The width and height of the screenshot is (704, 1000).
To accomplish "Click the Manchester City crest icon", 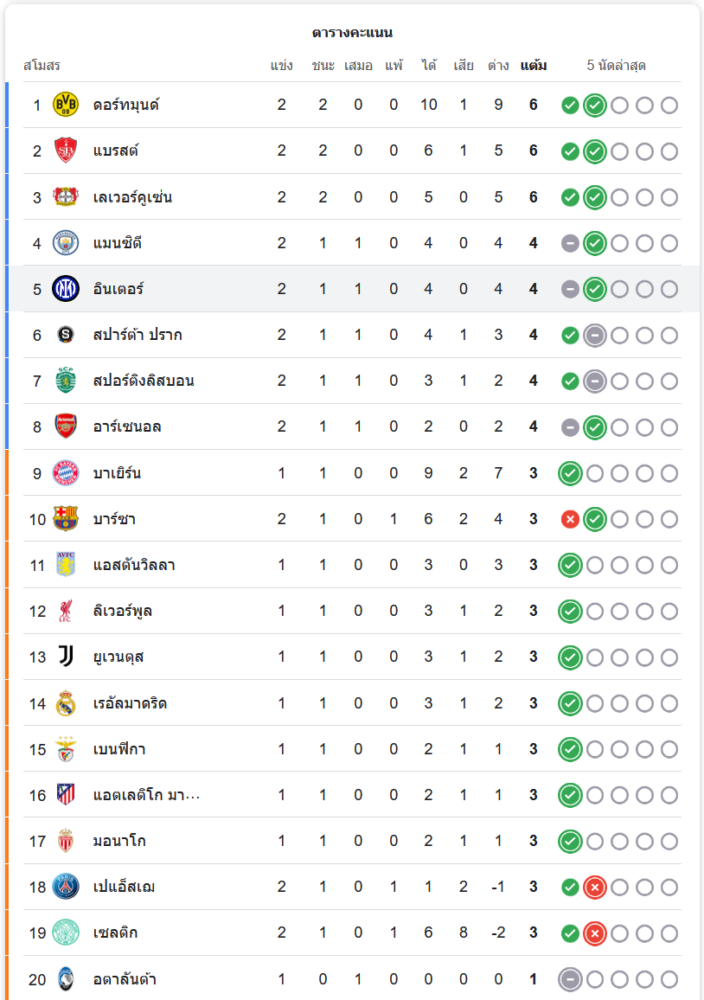I will pyautogui.click(x=65, y=243).
